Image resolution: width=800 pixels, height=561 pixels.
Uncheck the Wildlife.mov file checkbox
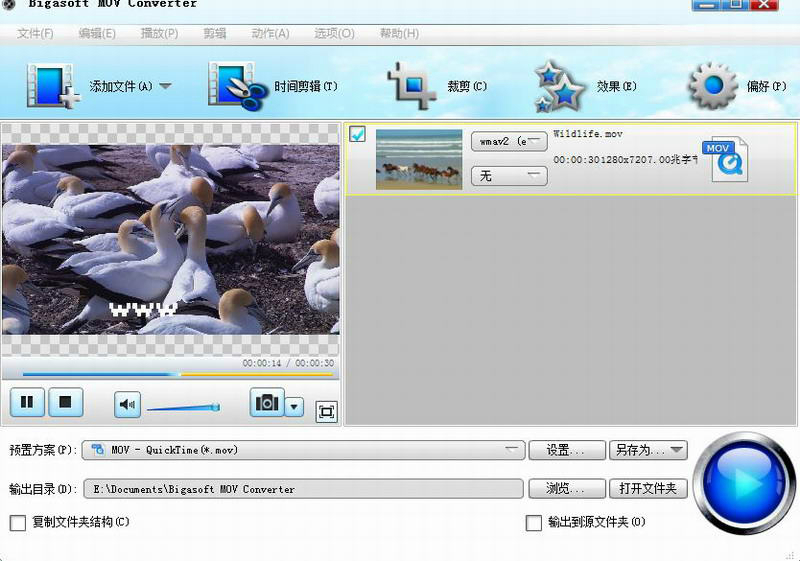(x=358, y=134)
